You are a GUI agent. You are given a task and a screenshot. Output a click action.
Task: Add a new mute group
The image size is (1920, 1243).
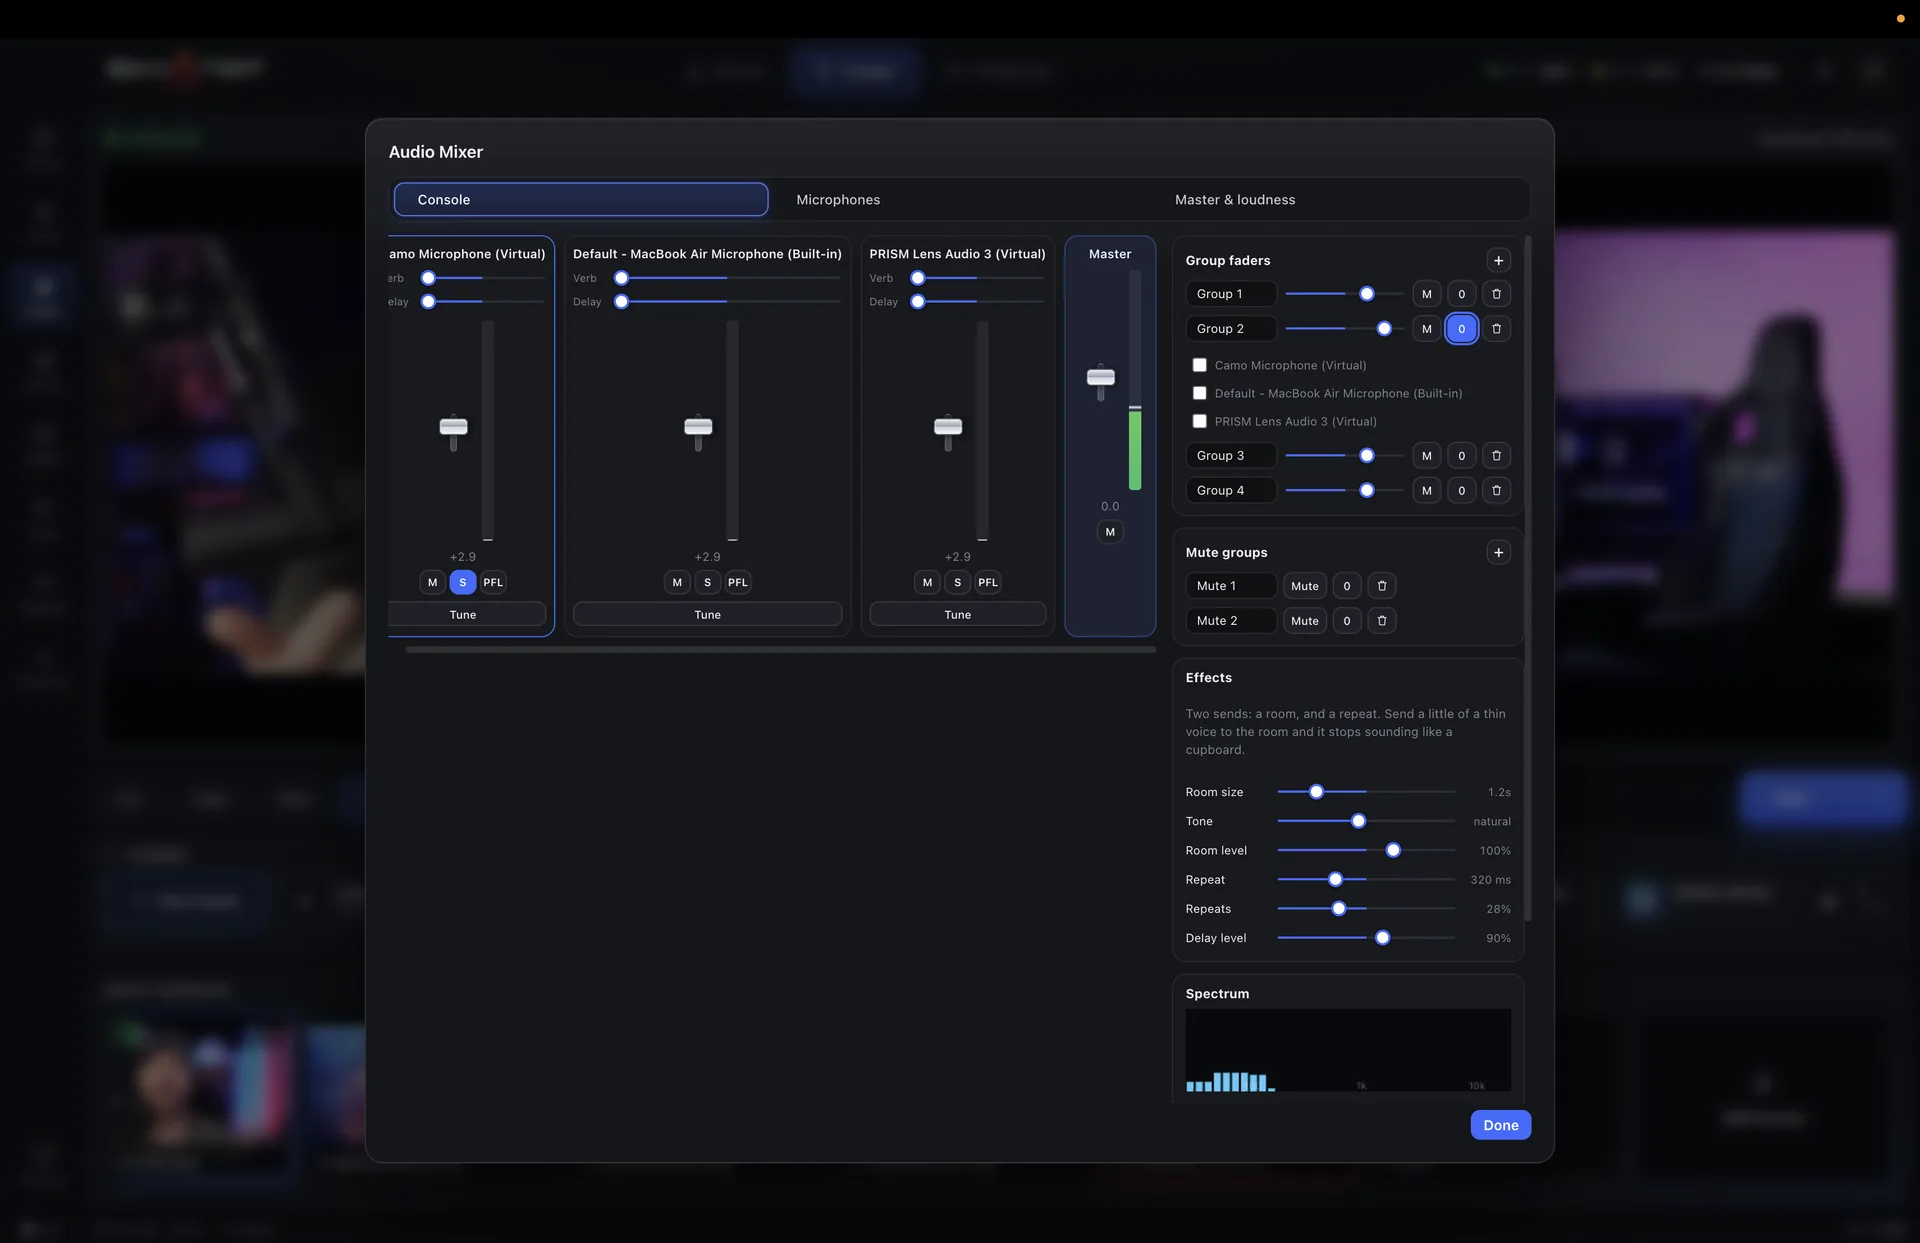[1498, 552]
